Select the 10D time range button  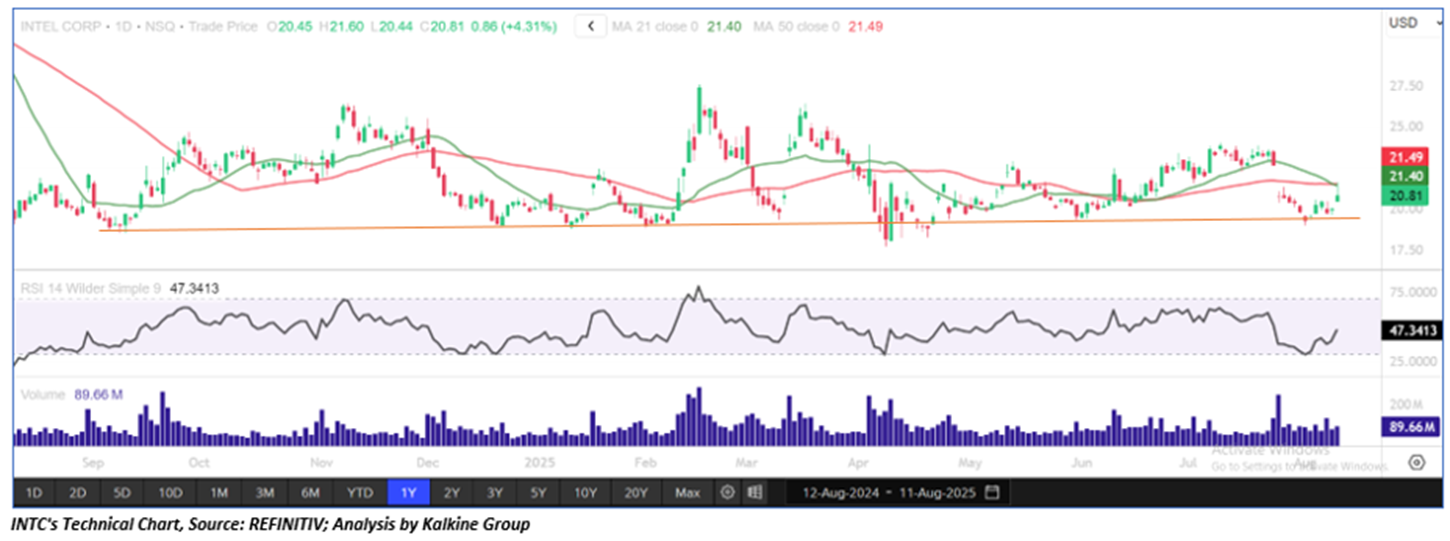pos(170,493)
